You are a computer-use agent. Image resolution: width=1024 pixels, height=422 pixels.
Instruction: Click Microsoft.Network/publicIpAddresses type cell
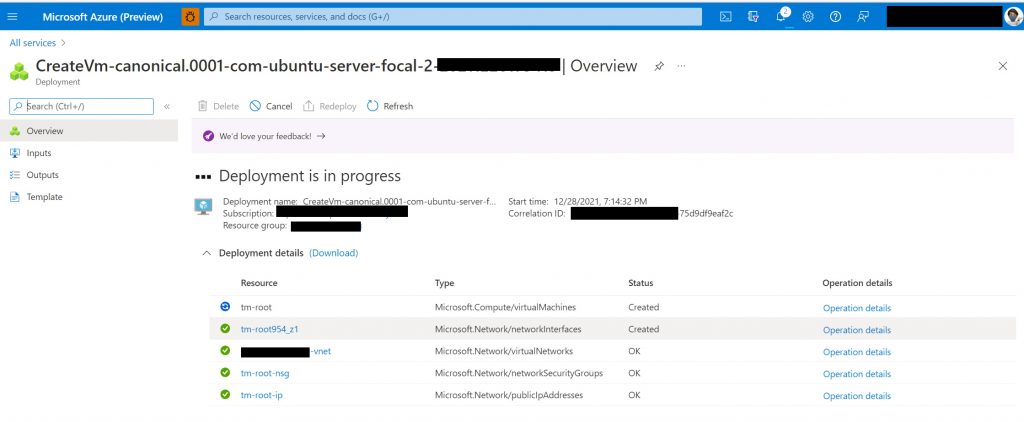click(509, 395)
